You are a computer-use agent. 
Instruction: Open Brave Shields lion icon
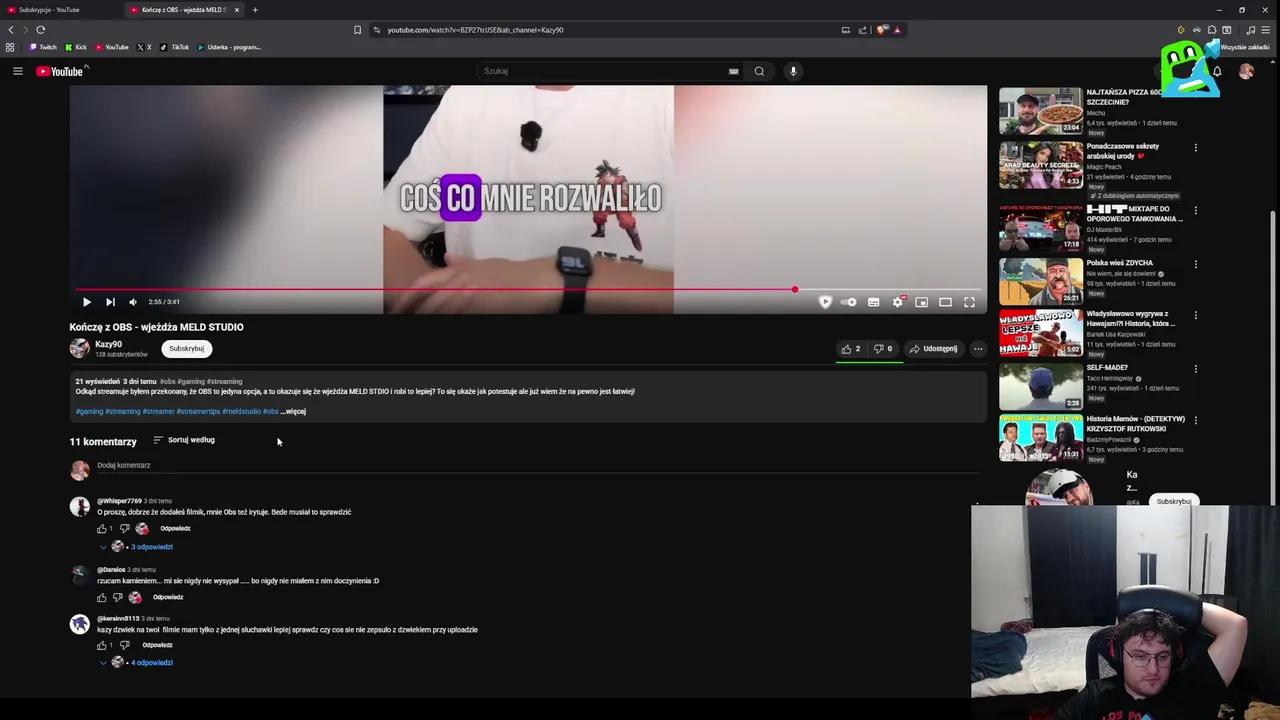pyautogui.click(x=881, y=30)
